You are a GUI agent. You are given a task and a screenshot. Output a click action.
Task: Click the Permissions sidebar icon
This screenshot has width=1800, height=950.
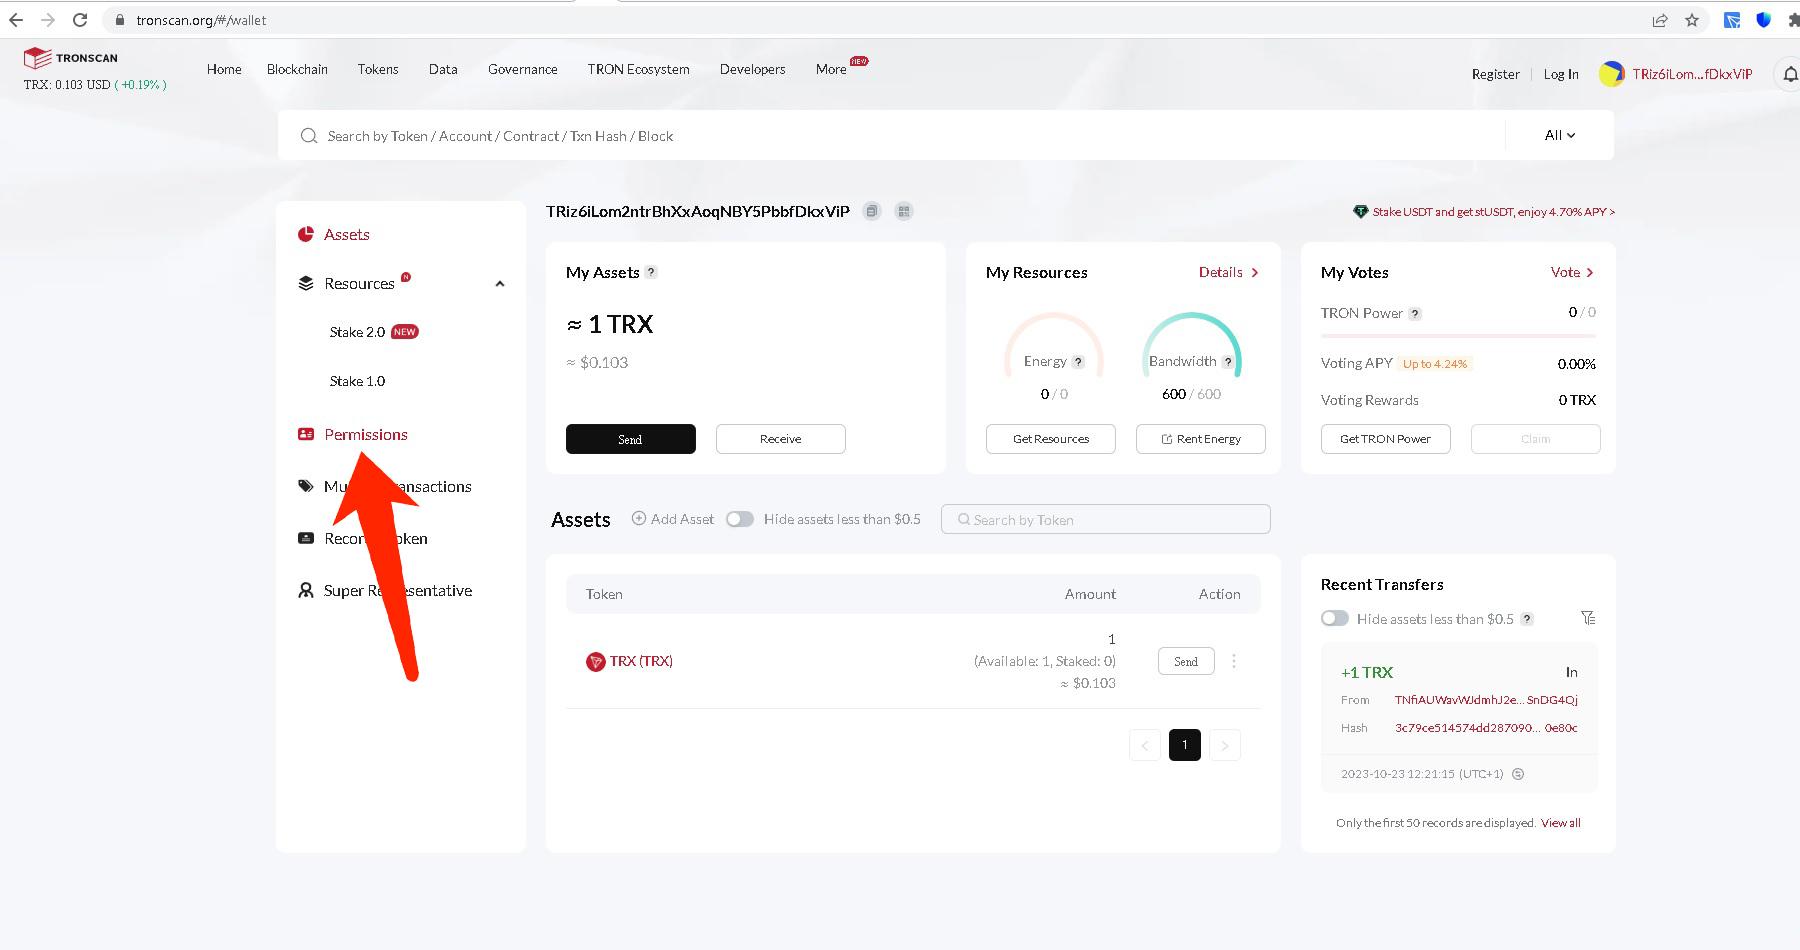(x=306, y=434)
